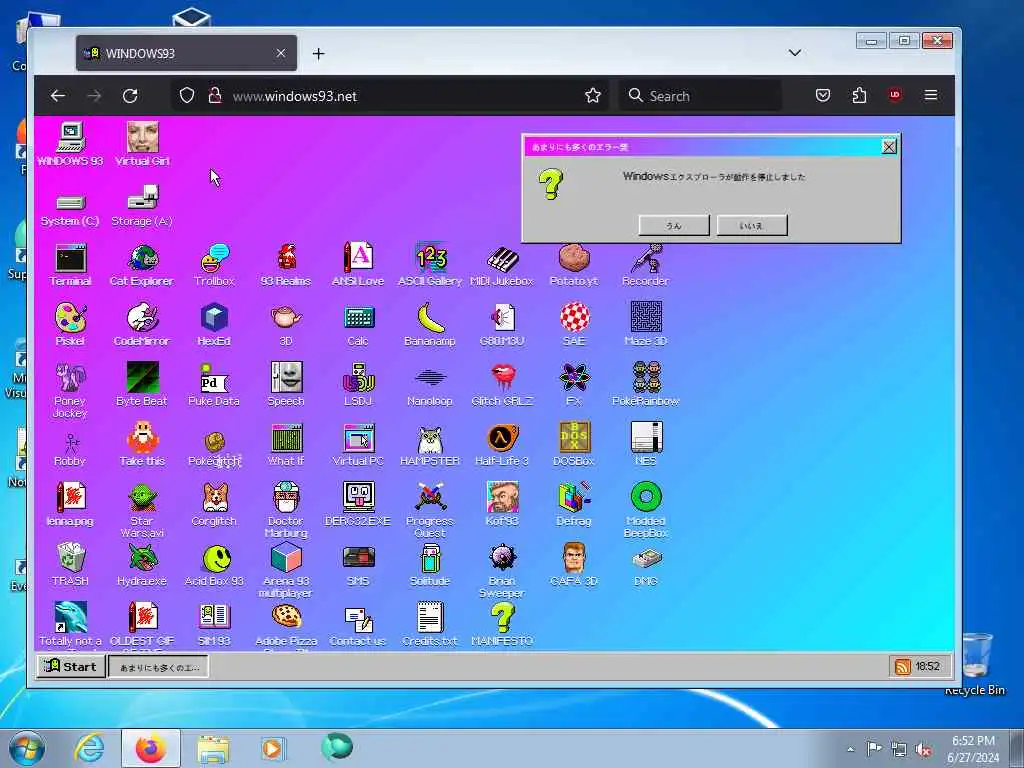The width and height of the screenshot is (1024, 768).
Task: Click the left button in error dialog
Action: [x=674, y=225]
